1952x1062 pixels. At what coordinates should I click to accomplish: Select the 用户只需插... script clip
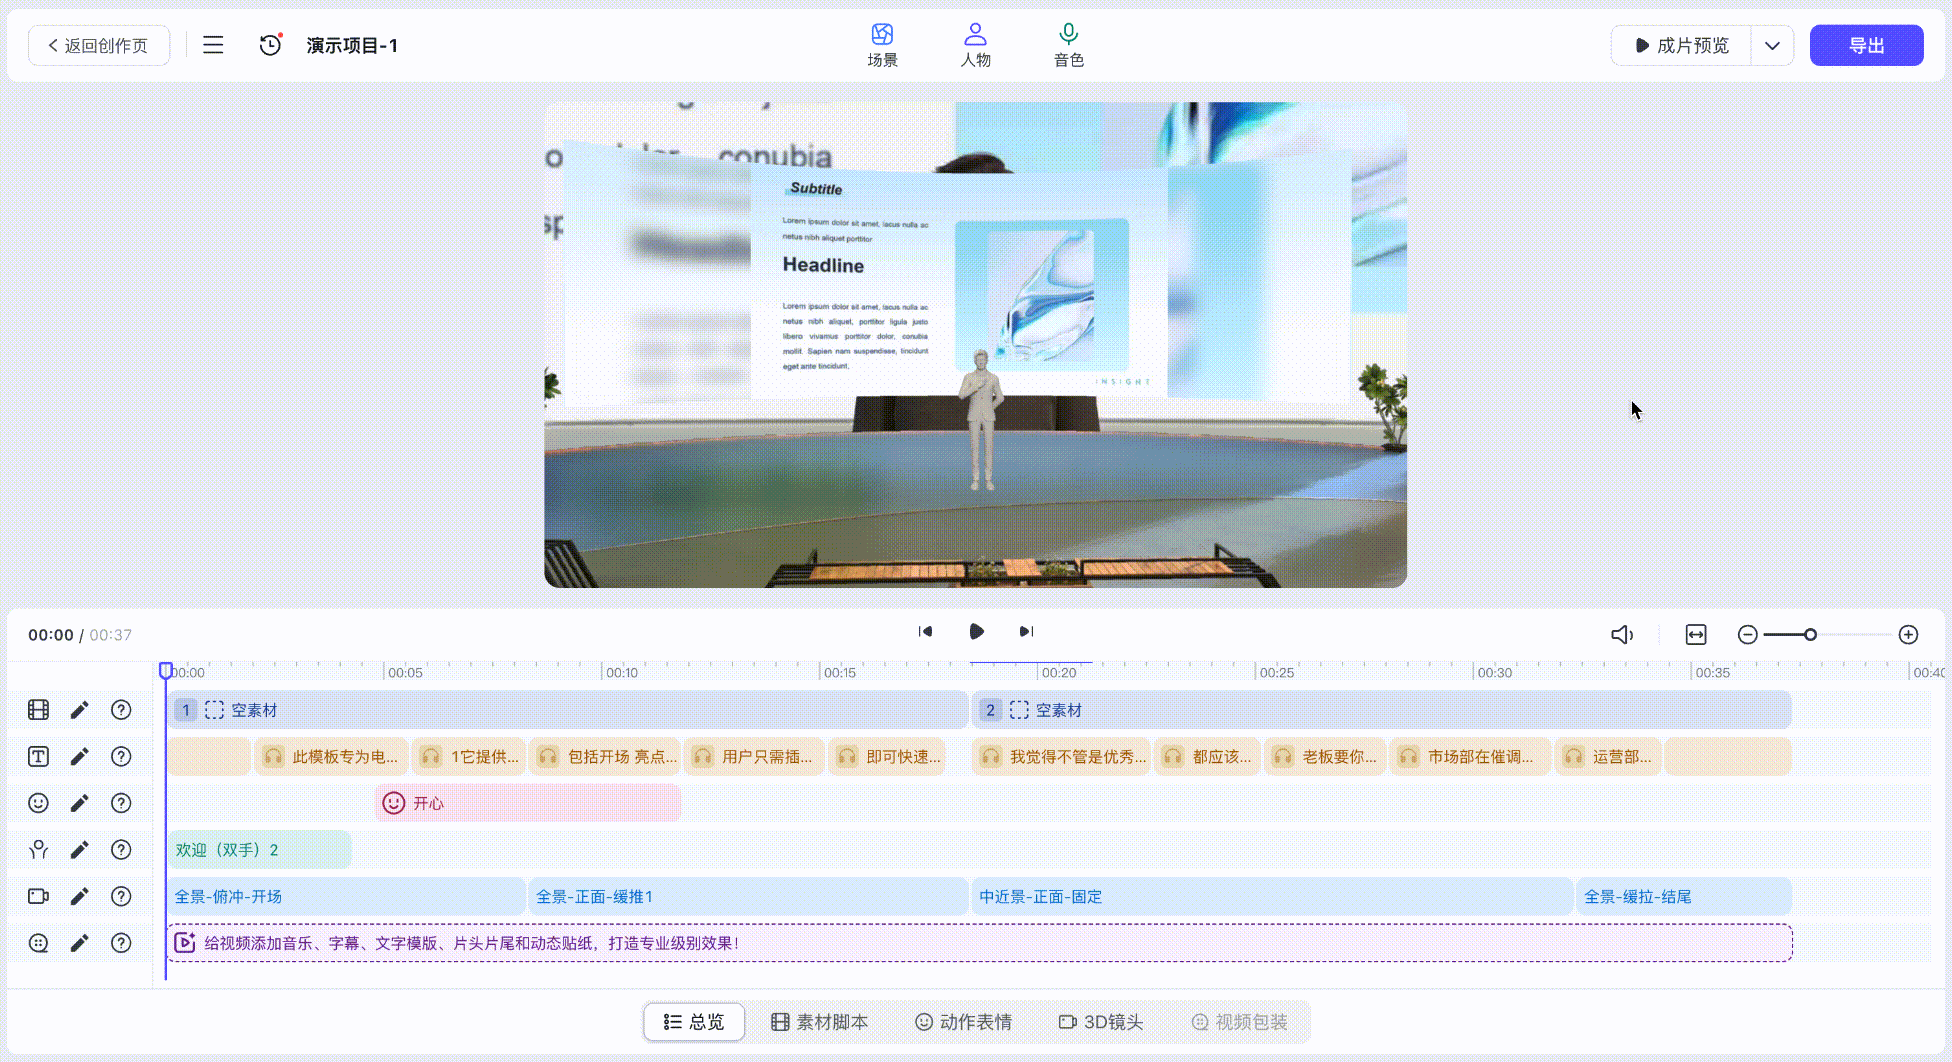pyautogui.click(x=755, y=757)
